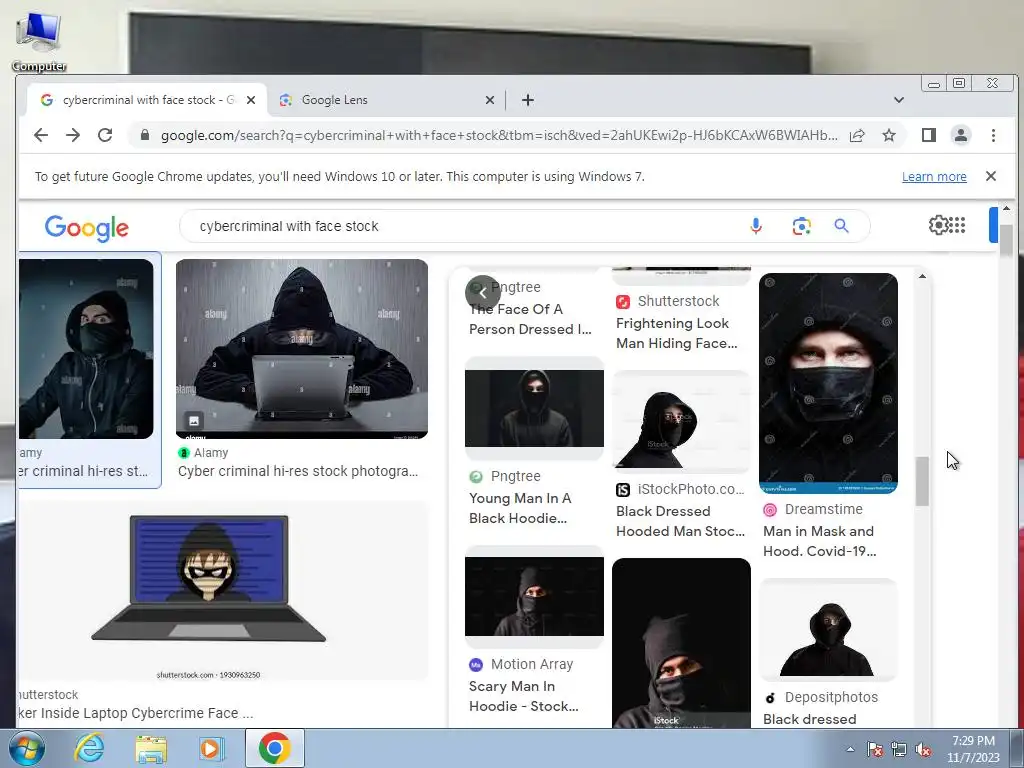
Task: Bookmark this page with the star
Action: (x=889, y=135)
